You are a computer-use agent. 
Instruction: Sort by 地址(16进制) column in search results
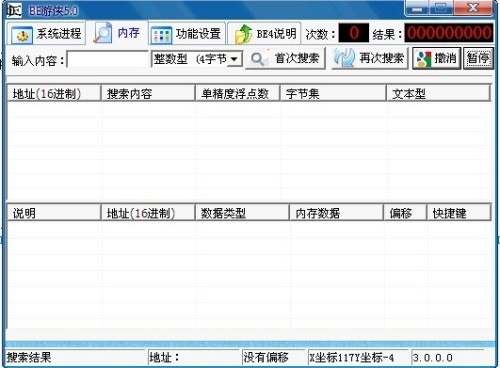(x=54, y=93)
